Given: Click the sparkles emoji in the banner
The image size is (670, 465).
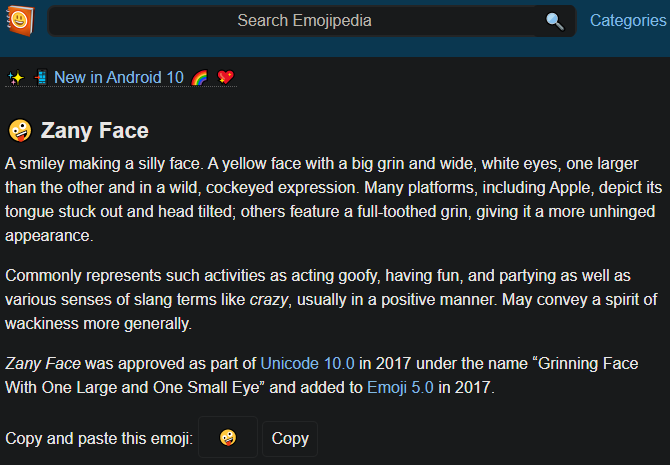Looking at the screenshot, I should click(15, 77).
